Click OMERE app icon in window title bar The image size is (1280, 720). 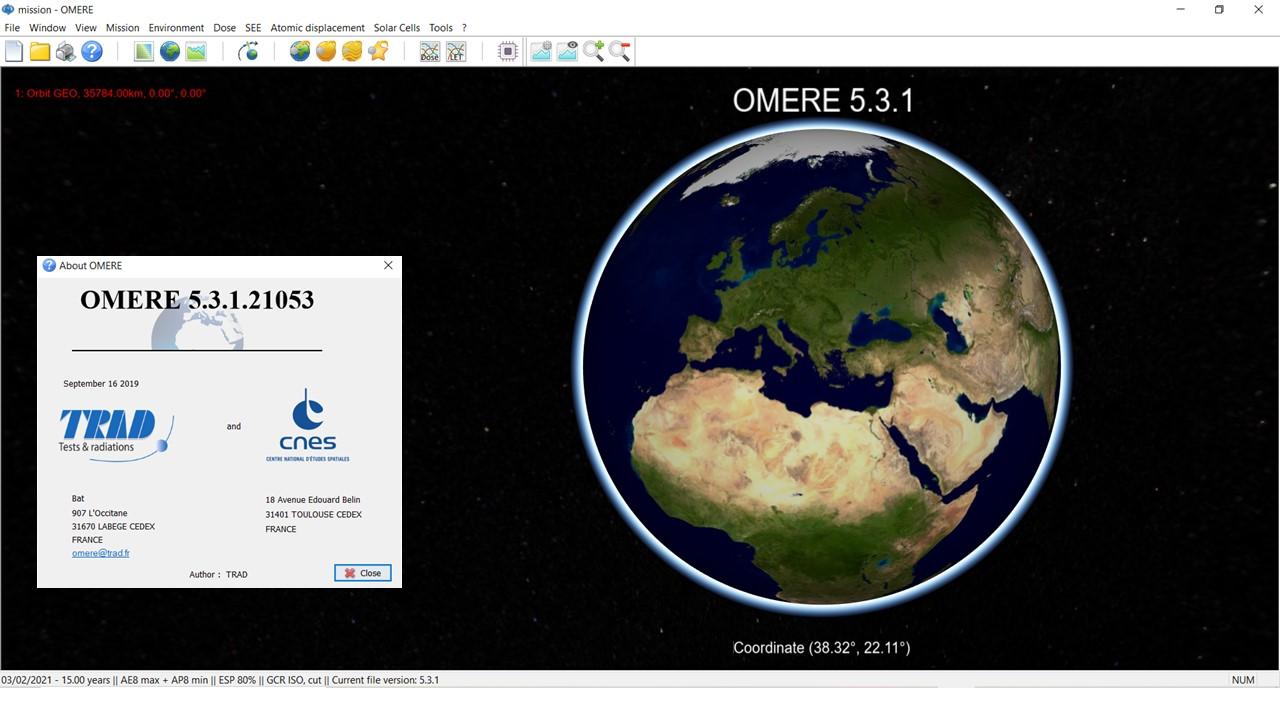pos(9,9)
